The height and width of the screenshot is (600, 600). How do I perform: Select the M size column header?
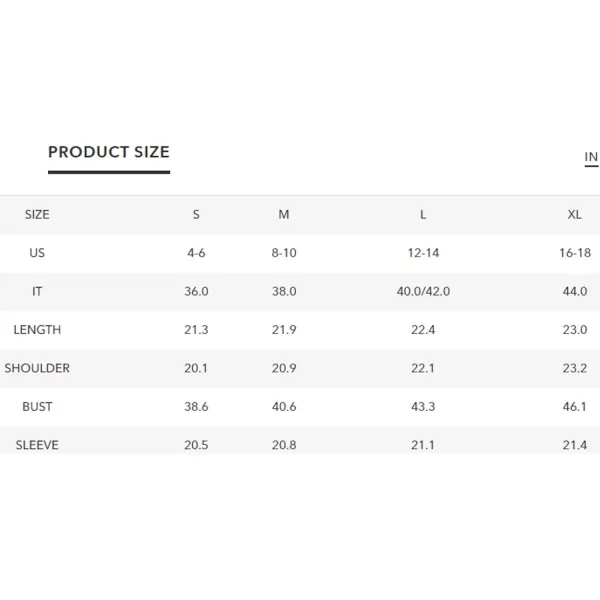(x=284, y=214)
